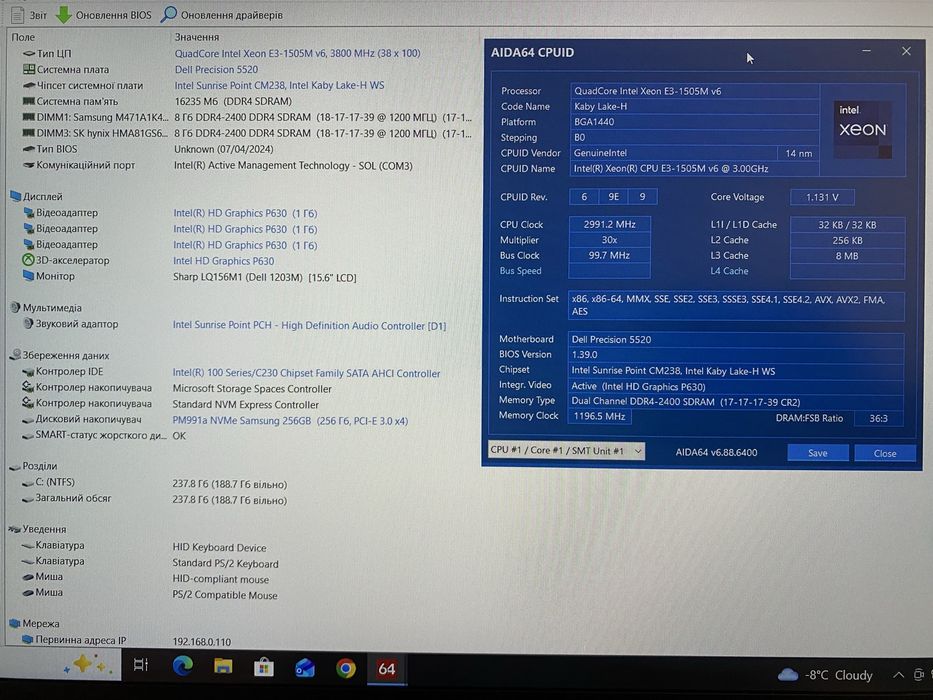Open the Intel Sunrise Point CM238 chipset link
The height and width of the screenshot is (700, 933).
click(x=279, y=85)
